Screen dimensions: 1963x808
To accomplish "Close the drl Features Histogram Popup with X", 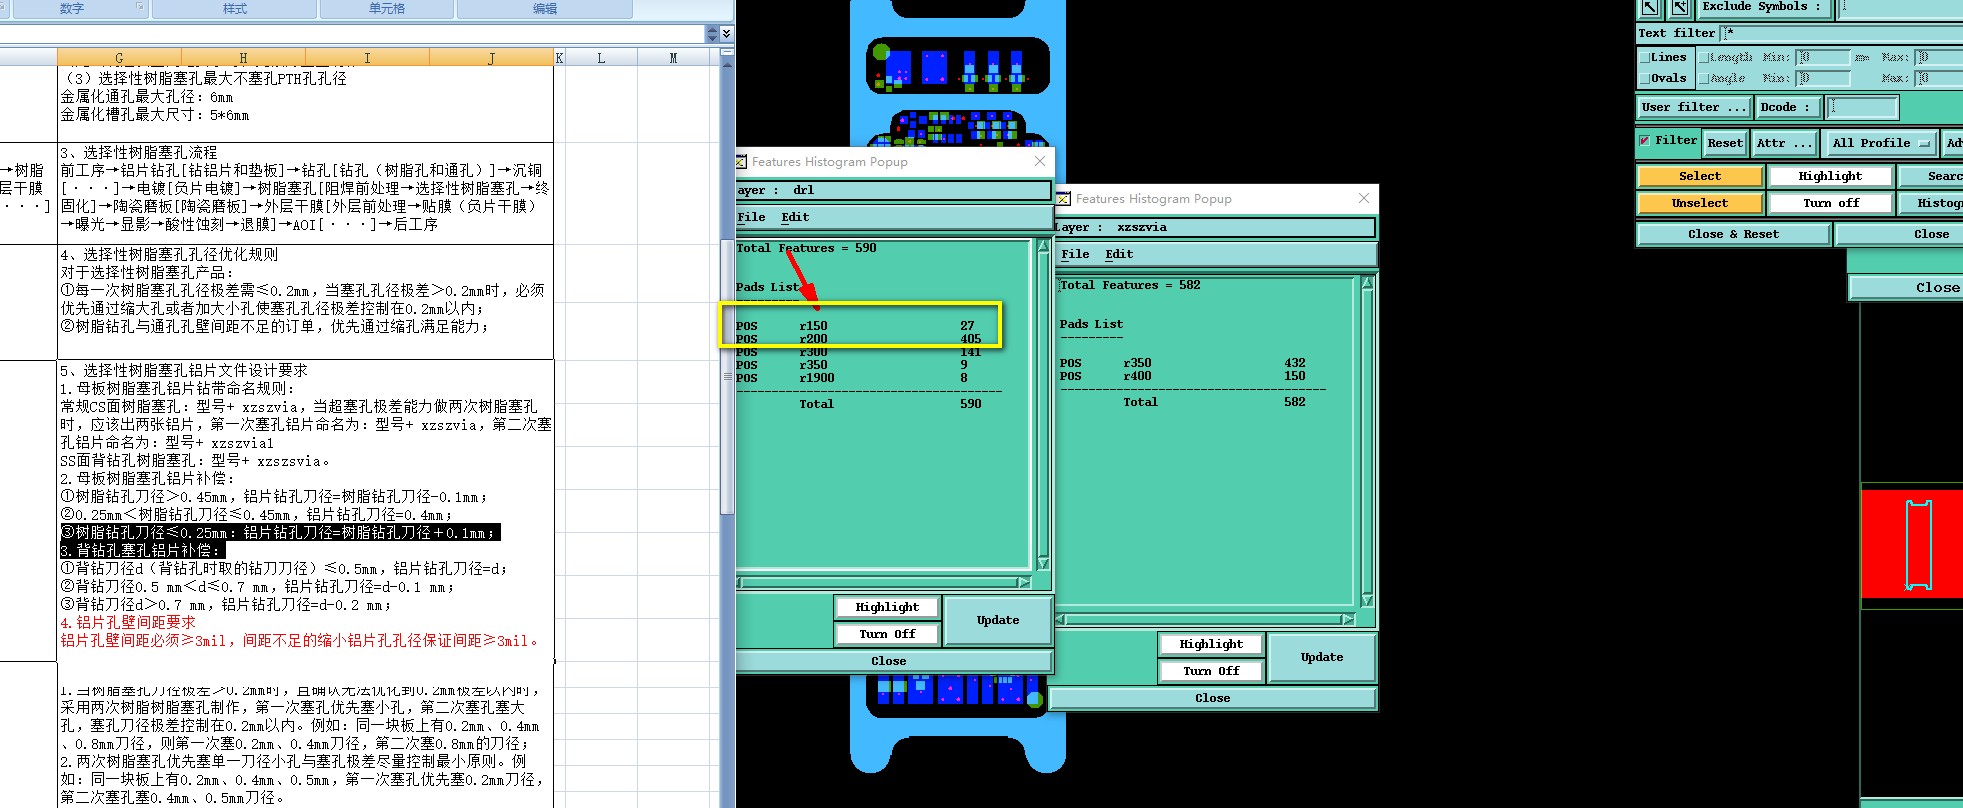I will pyautogui.click(x=1040, y=161).
